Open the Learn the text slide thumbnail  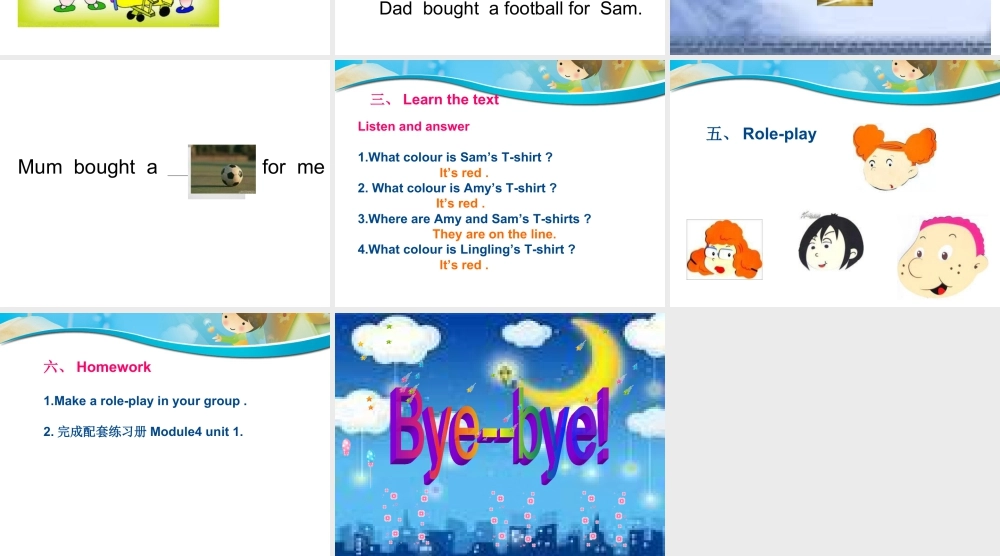point(499,183)
